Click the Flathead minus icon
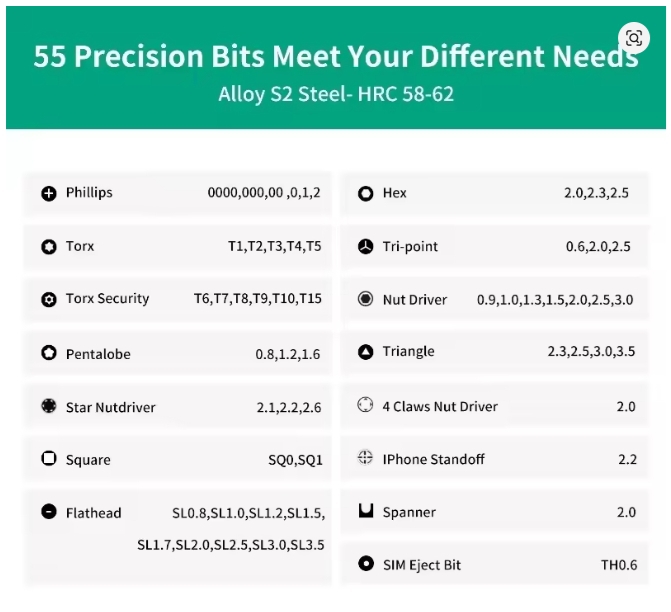 (49, 511)
